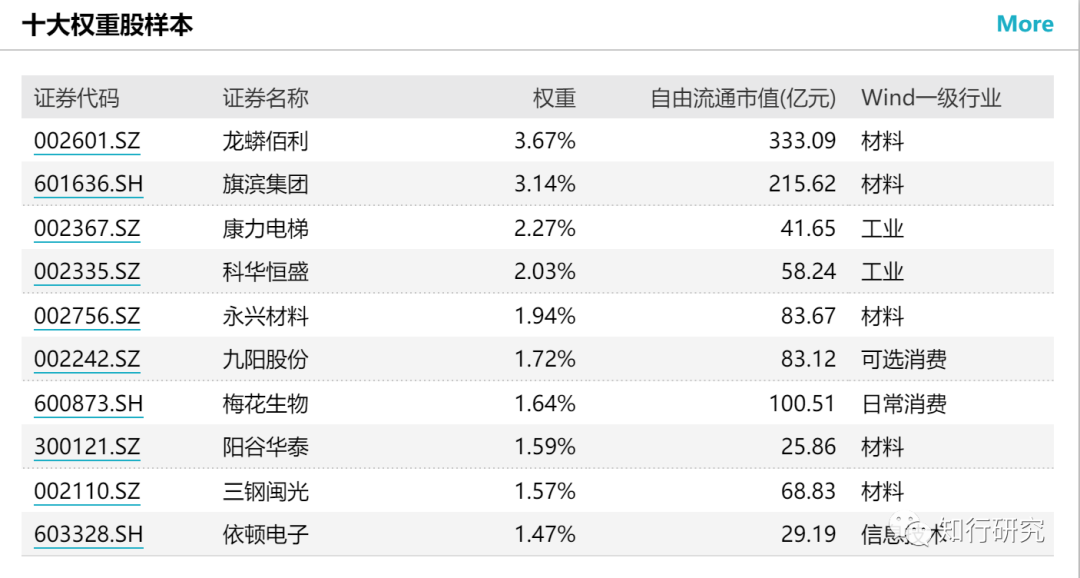The width and height of the screenshot is (1080, 578).
Task: Open stock code 603328.SH link
Action: (x=88, y=535)
